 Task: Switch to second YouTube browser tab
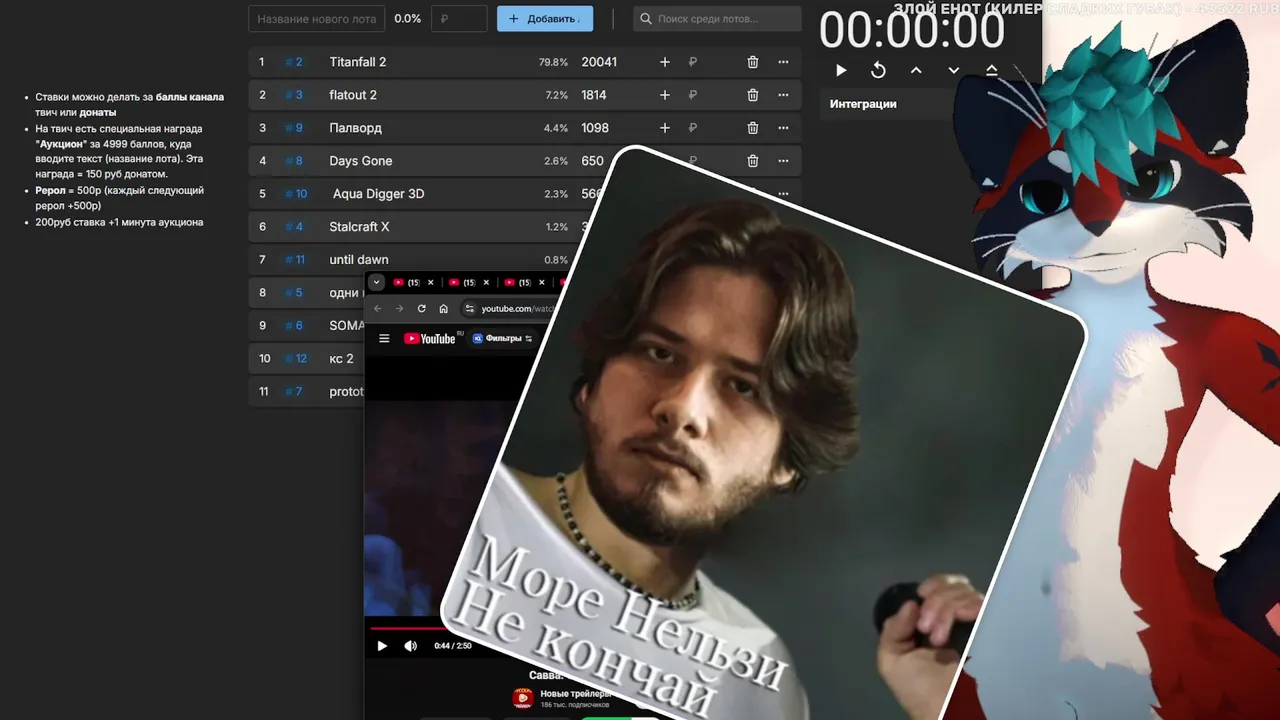tap(462, 283)
